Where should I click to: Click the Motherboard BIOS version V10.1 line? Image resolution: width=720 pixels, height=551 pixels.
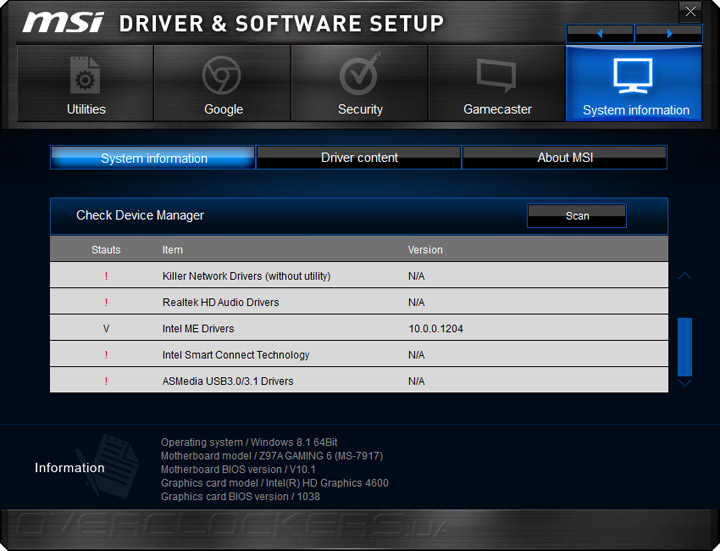click(x=238, y=469)
